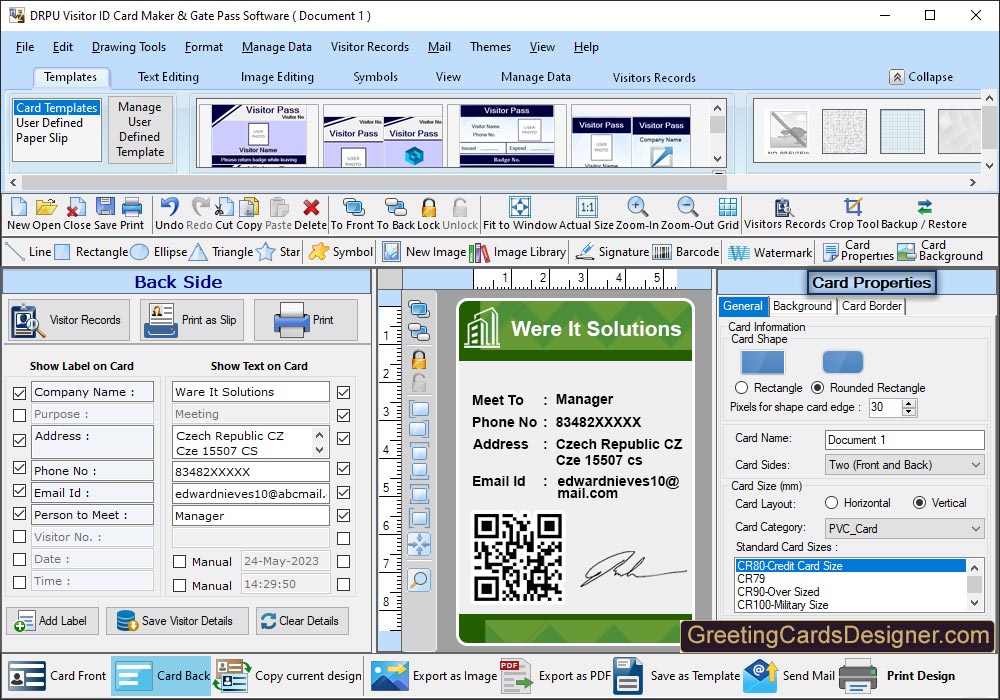The width and height of the screenshot is (1000, 700).
Task: Add a Signature to the card
Action: 612,252
